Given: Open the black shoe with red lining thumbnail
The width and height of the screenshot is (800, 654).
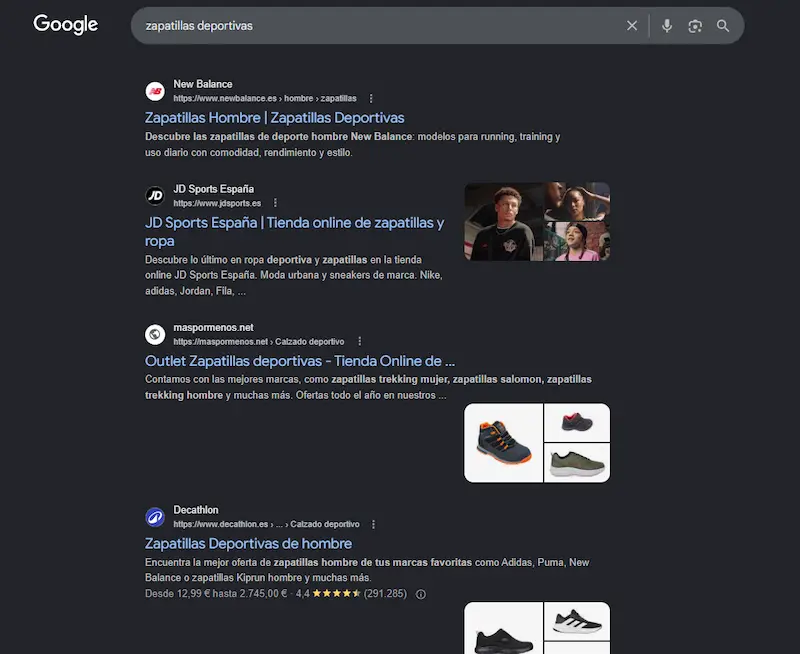Looking at the screenshot, I should click(577, 422).
